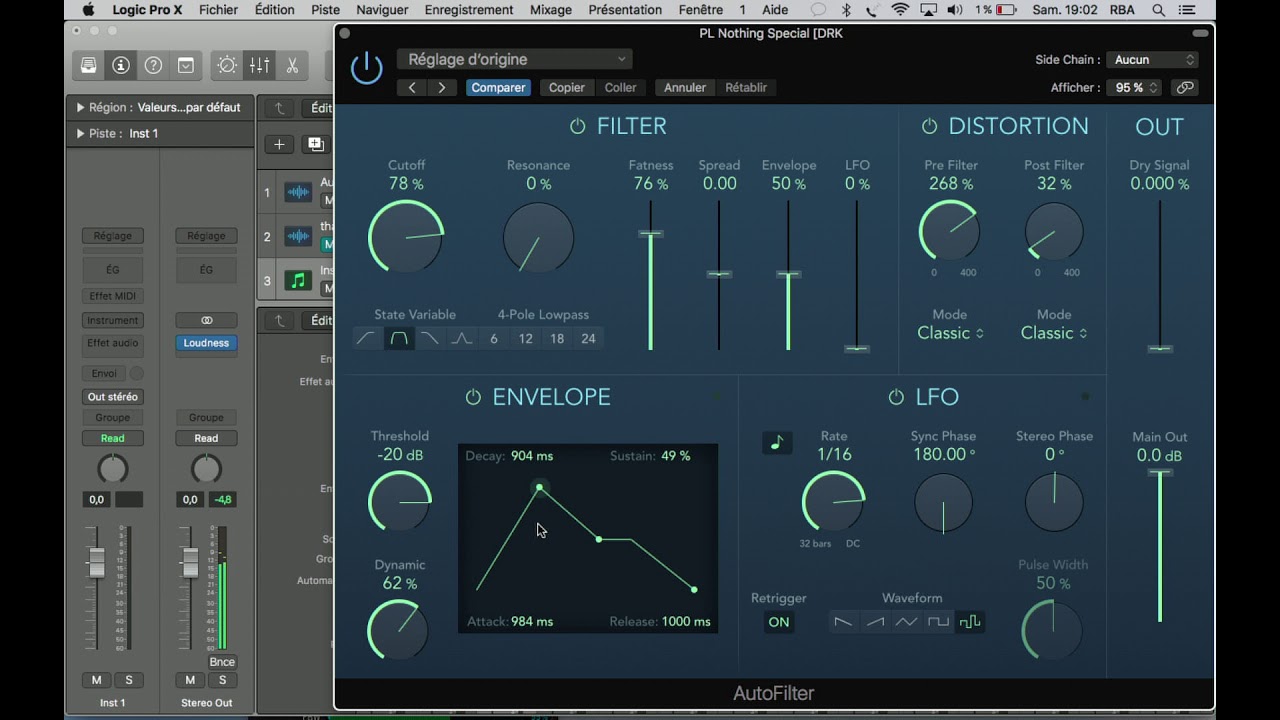
Task: Toggle the FILTER section power button
Action: (x=577, y=127)
